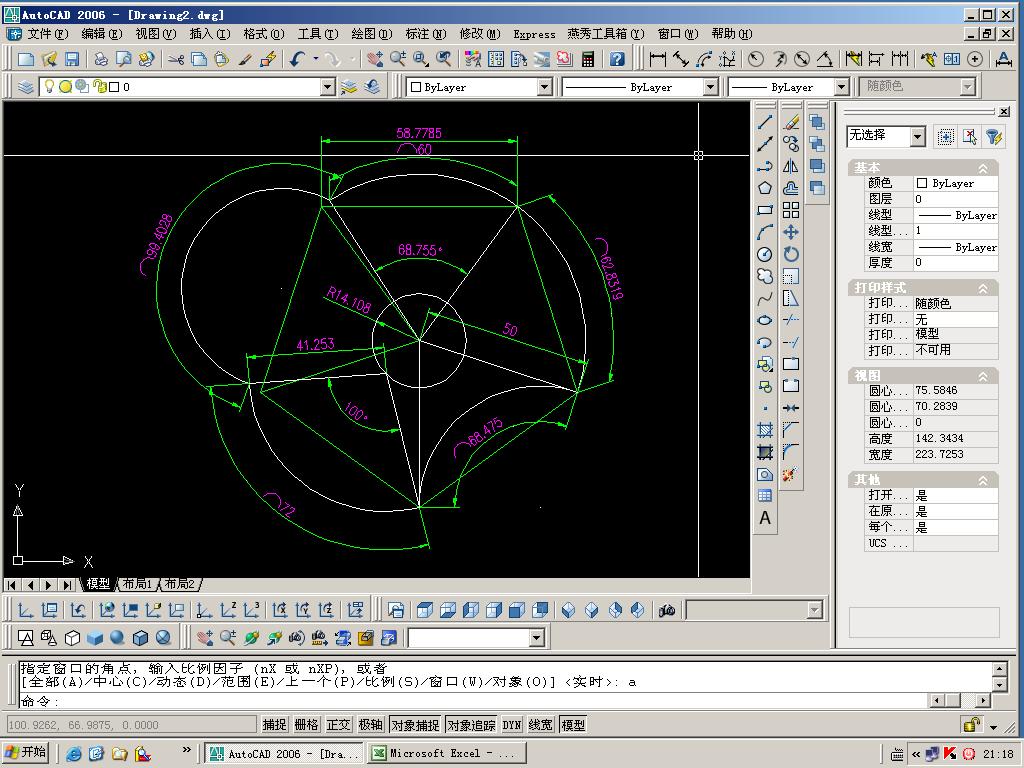1024x768 pixels.
Task: Click the Print plot icon
Action: click(101, 59)
